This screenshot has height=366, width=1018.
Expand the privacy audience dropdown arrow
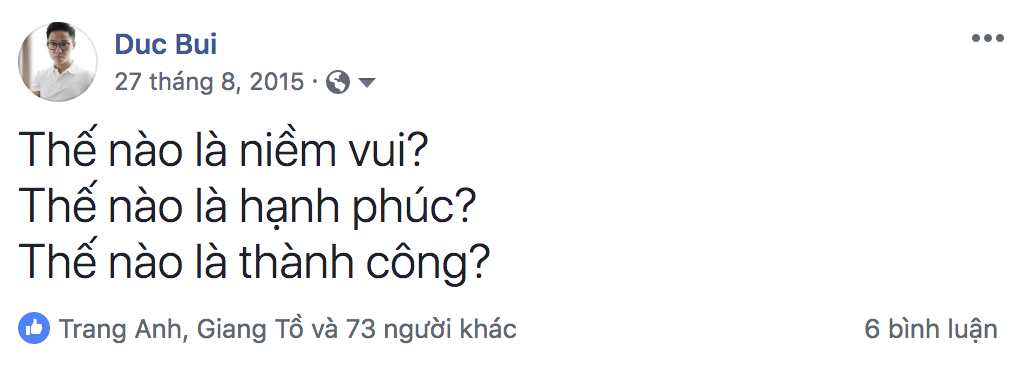click(x=367, y=82)
